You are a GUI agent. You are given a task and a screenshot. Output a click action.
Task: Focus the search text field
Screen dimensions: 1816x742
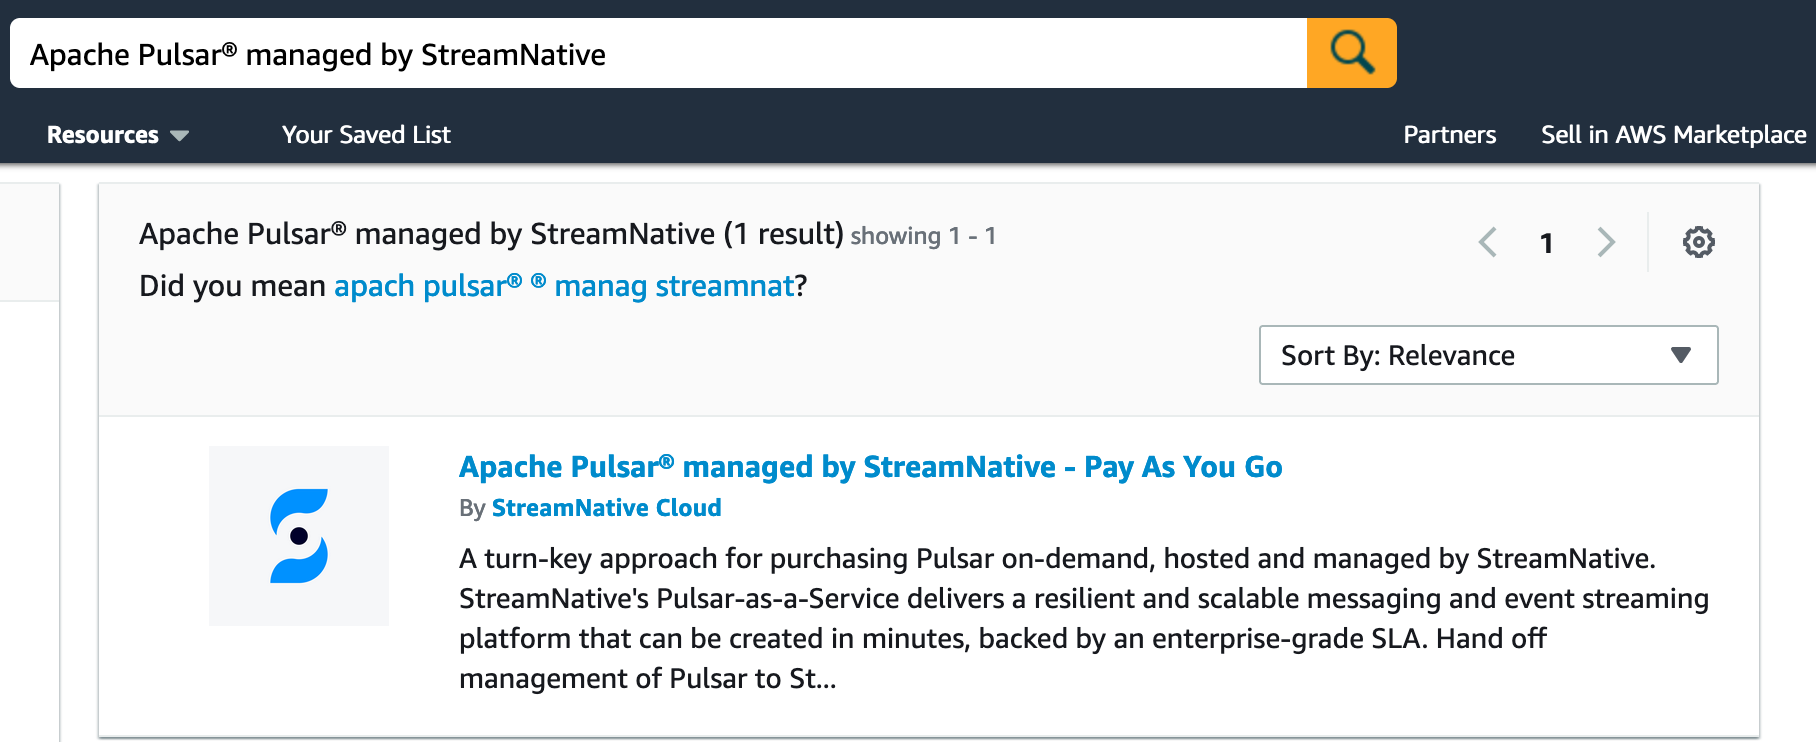[658, 53]
